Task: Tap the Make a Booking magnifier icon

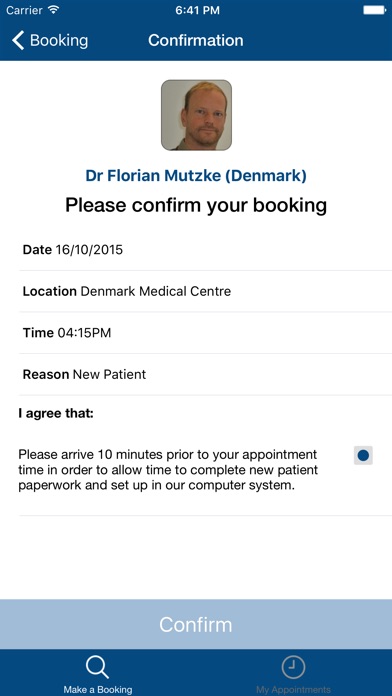Action: point(97,668)
